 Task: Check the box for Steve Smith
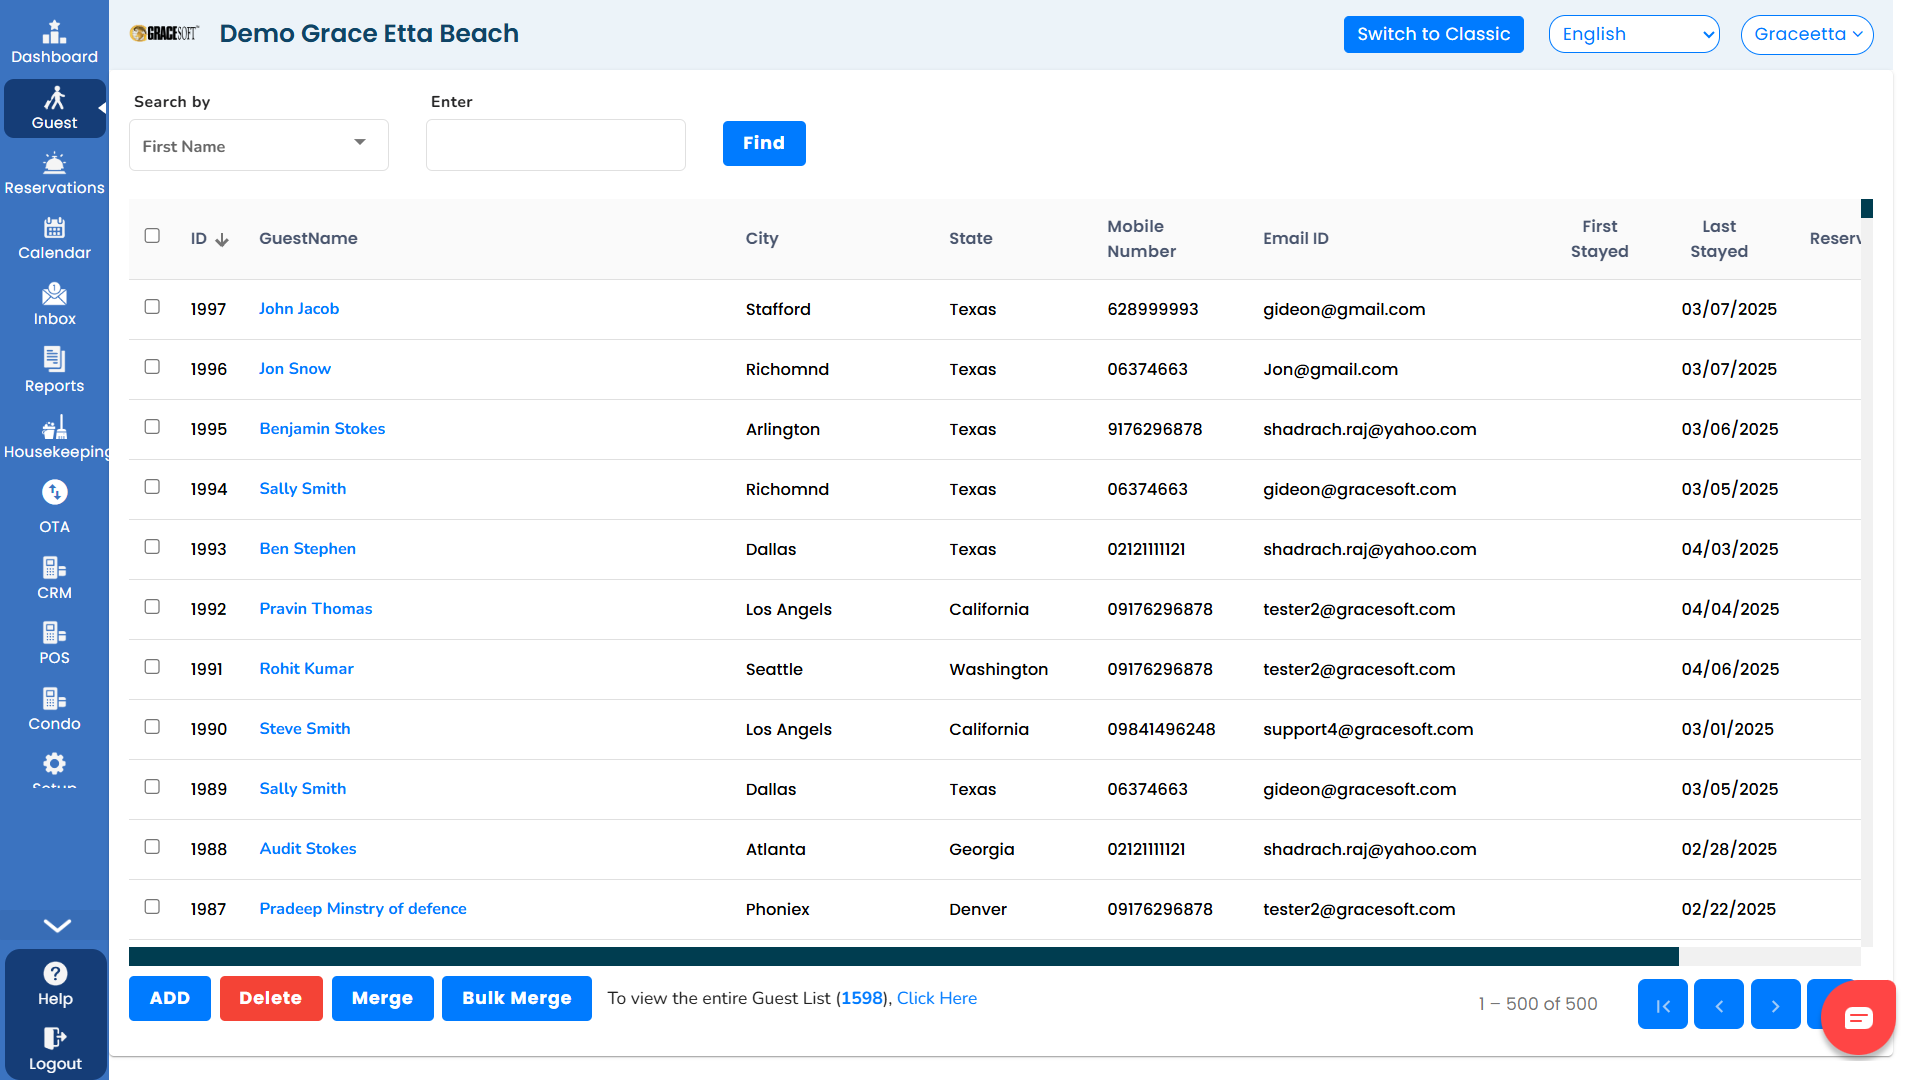[152, 727]
